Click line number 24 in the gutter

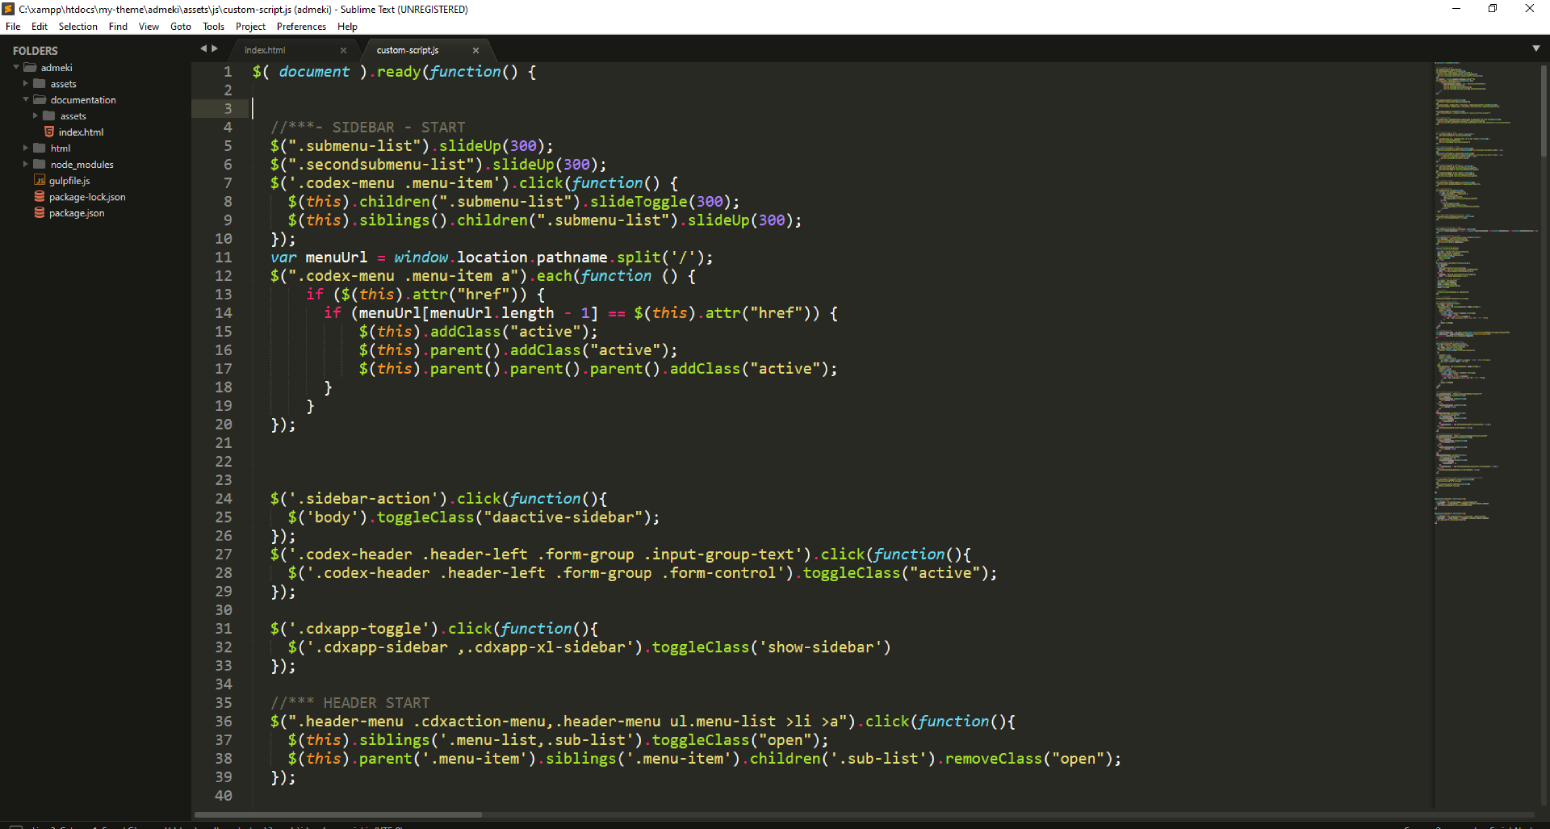click(223, 499)
